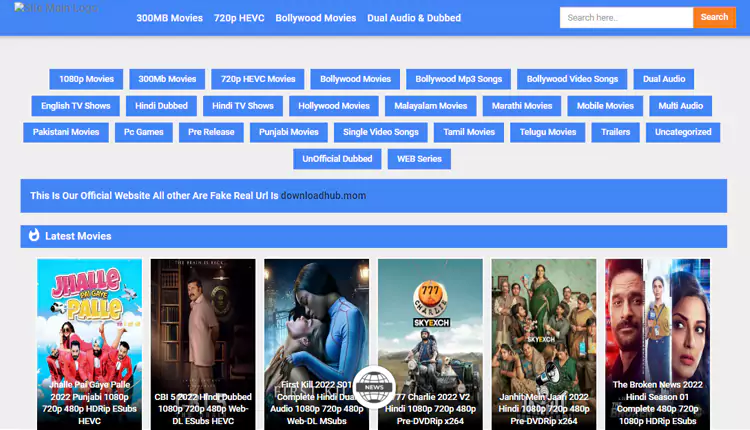Select Tamil Movies category
This screenshot has height=430, width=750.
(x=469, y=132)
